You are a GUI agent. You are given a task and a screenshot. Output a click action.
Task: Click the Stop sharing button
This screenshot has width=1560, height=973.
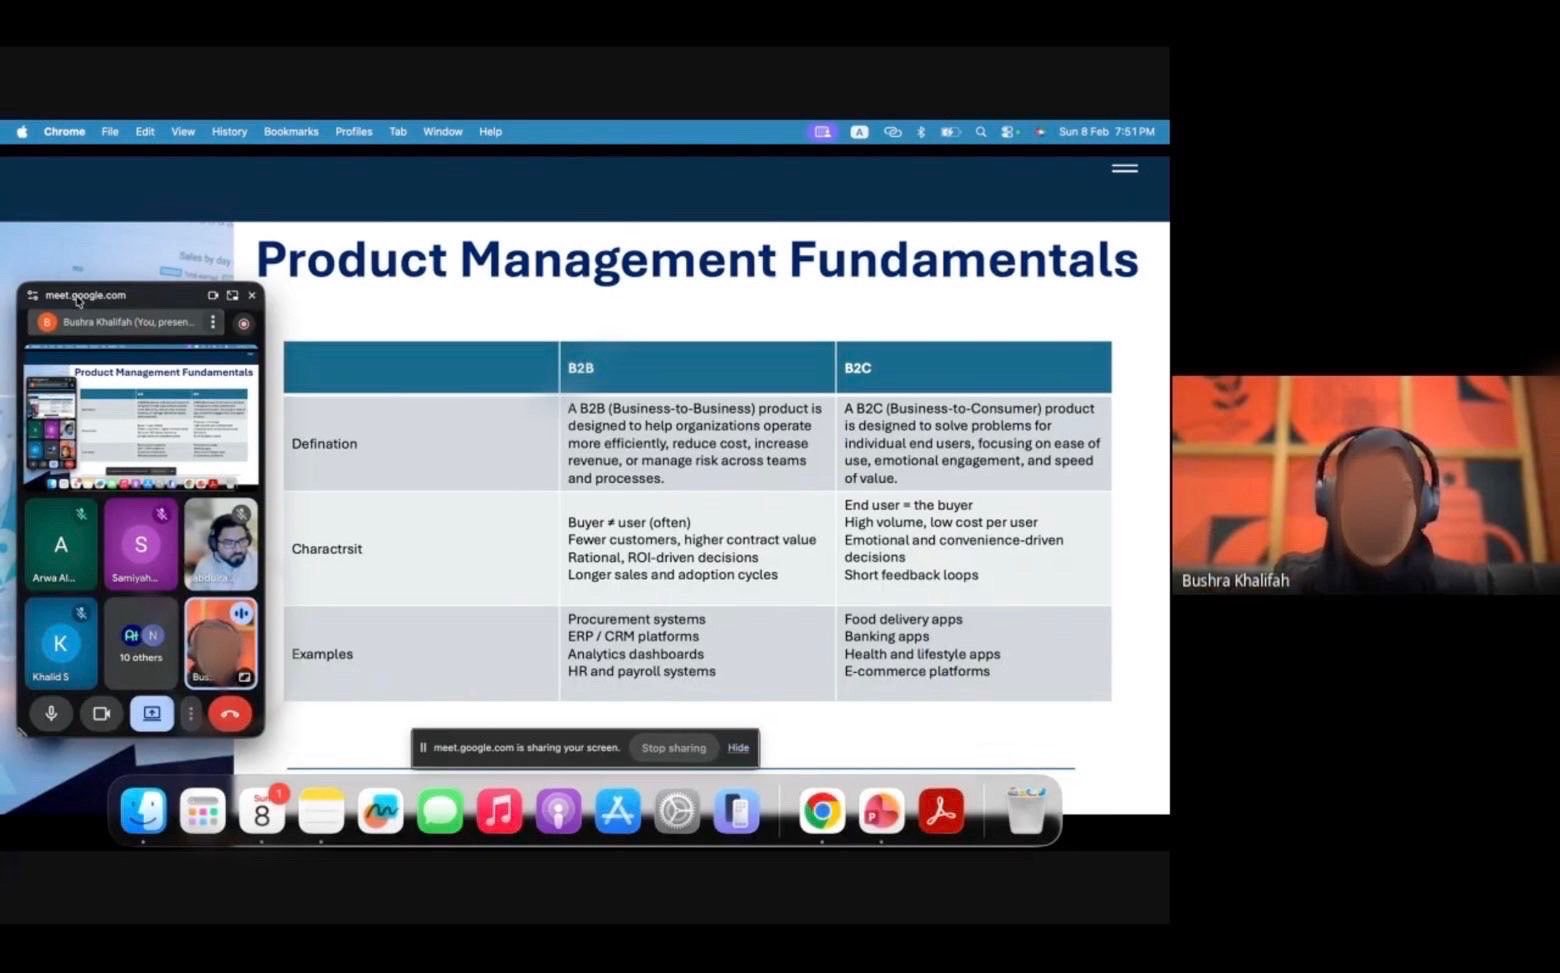pyautogui.click(x=673, y=748)
